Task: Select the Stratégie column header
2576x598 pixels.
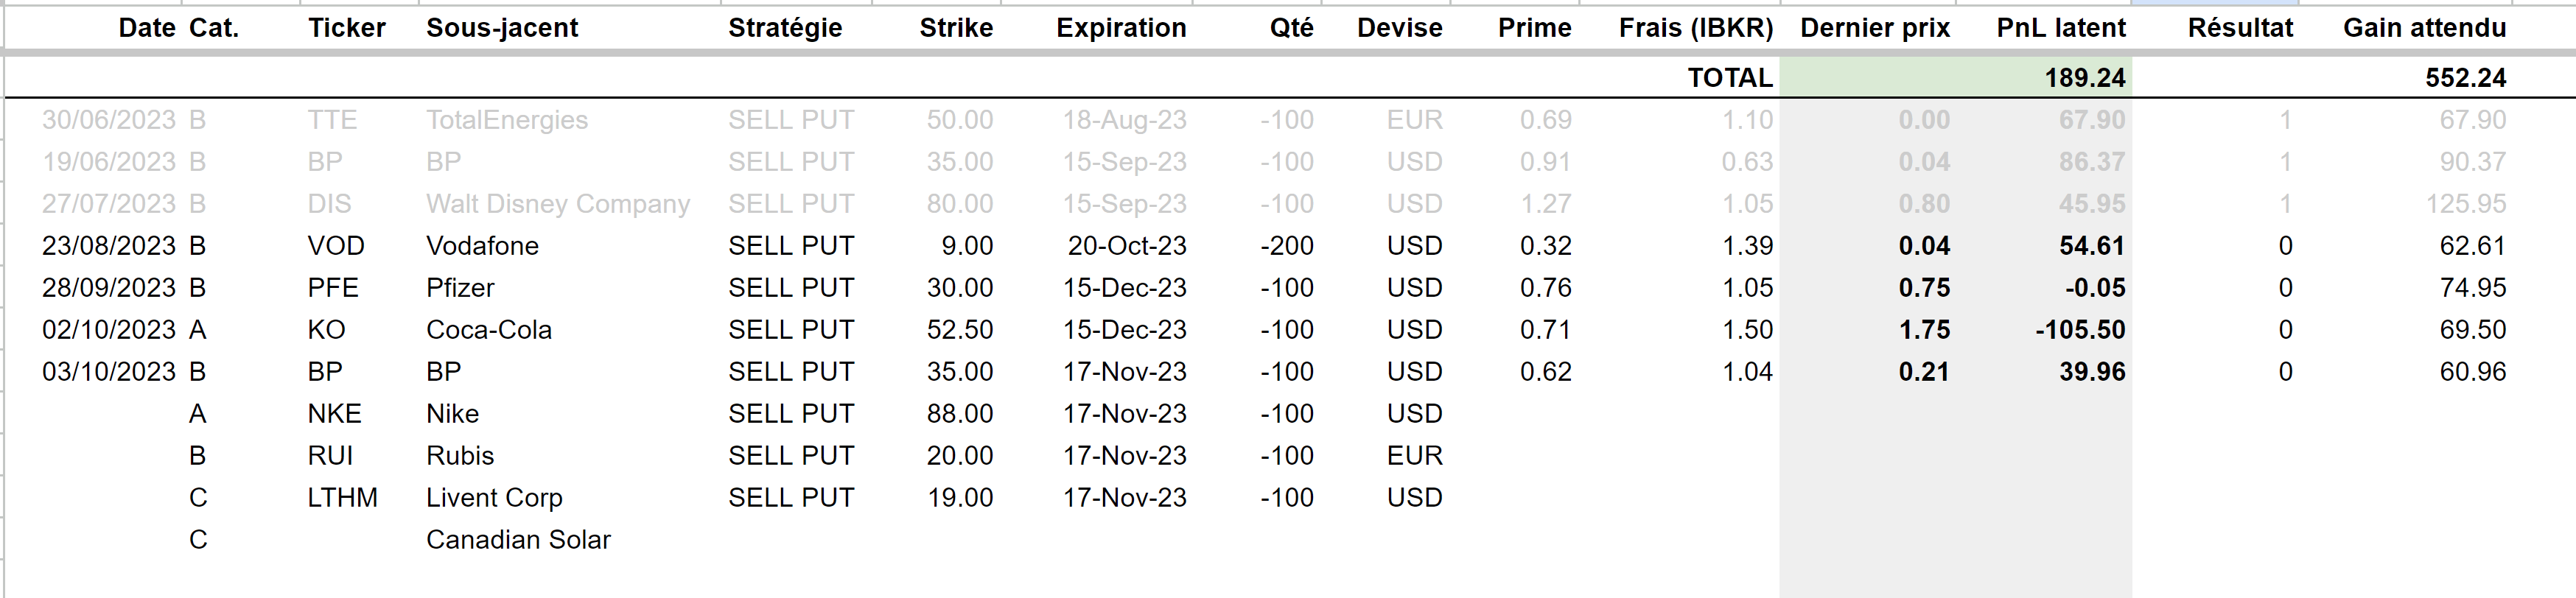Action: [785, 28]
